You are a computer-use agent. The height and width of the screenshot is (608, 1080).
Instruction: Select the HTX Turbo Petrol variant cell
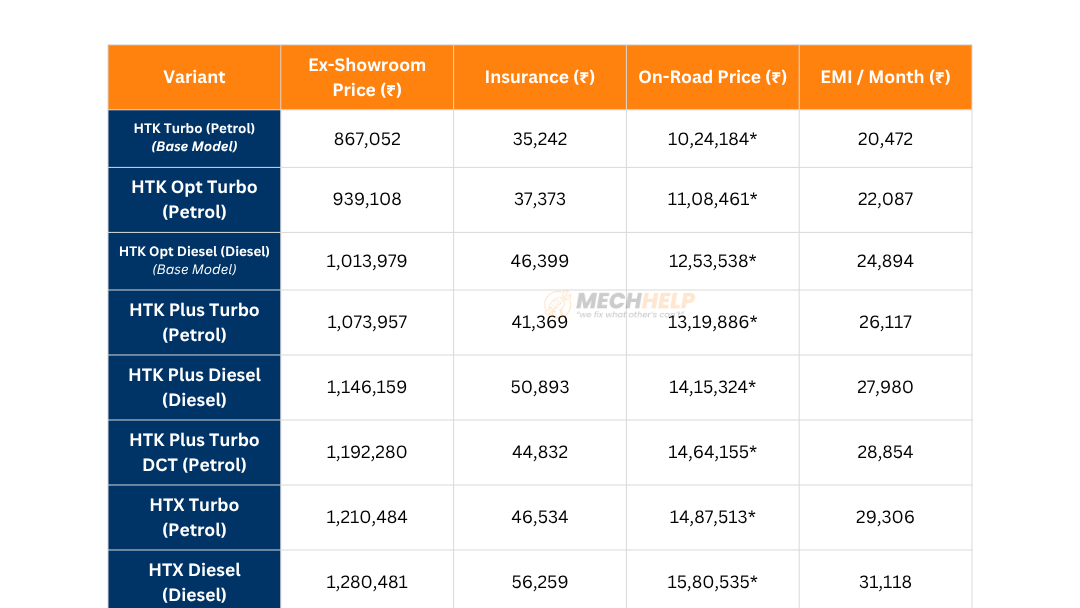[193, 517]
